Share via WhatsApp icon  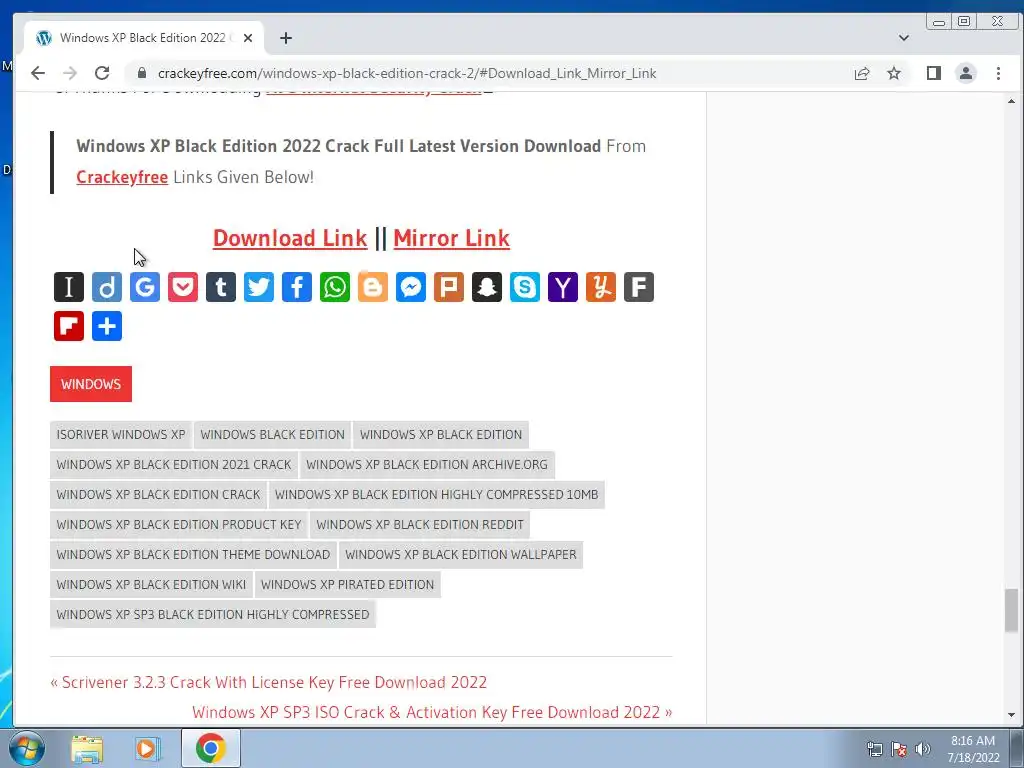334,287
